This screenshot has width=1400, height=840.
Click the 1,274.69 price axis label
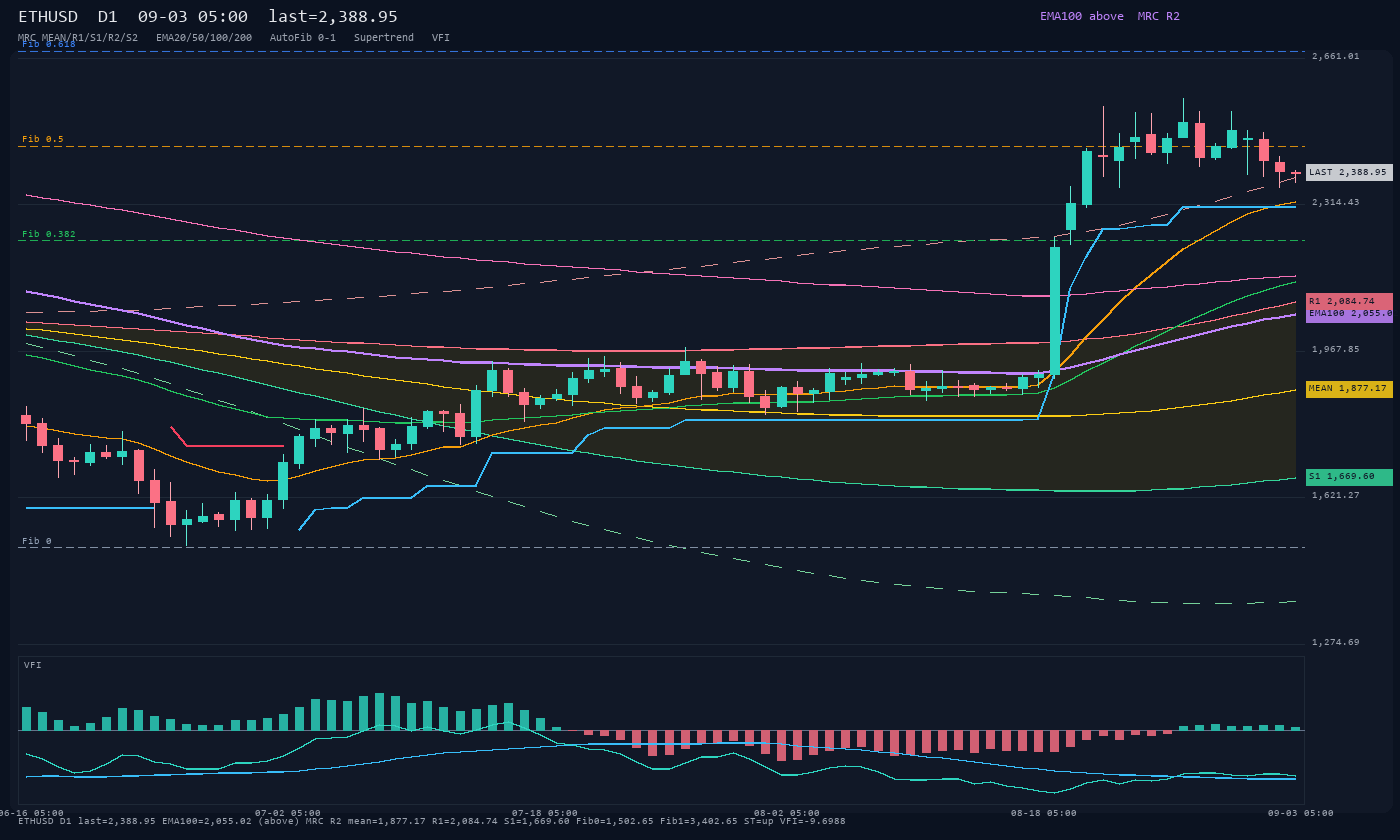coord(1336,642)
